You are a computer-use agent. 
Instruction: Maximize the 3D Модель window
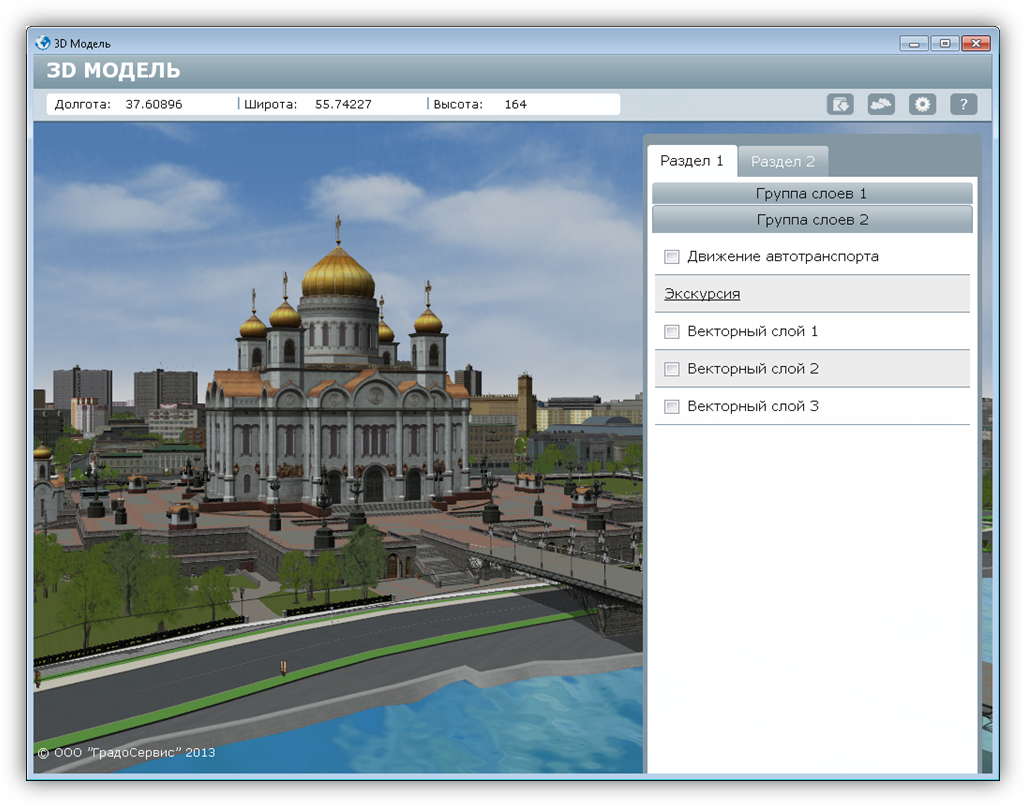944,43
